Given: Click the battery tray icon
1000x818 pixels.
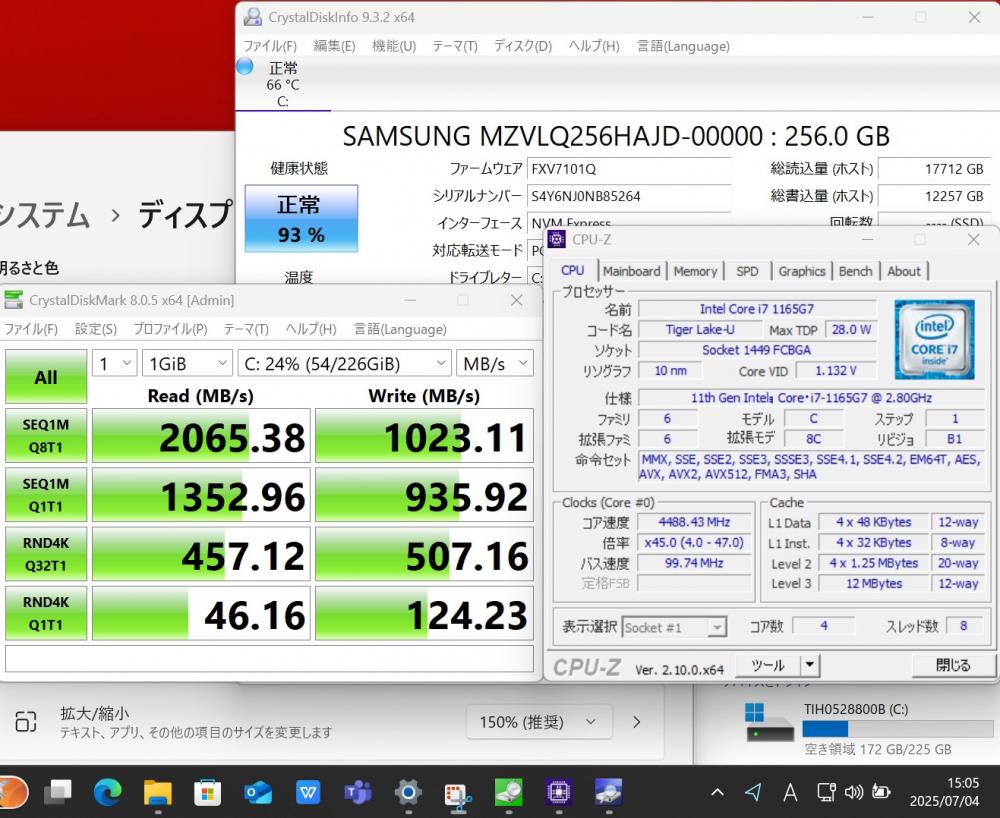Looking at the screenshot, I should click(x=881, y=792).
